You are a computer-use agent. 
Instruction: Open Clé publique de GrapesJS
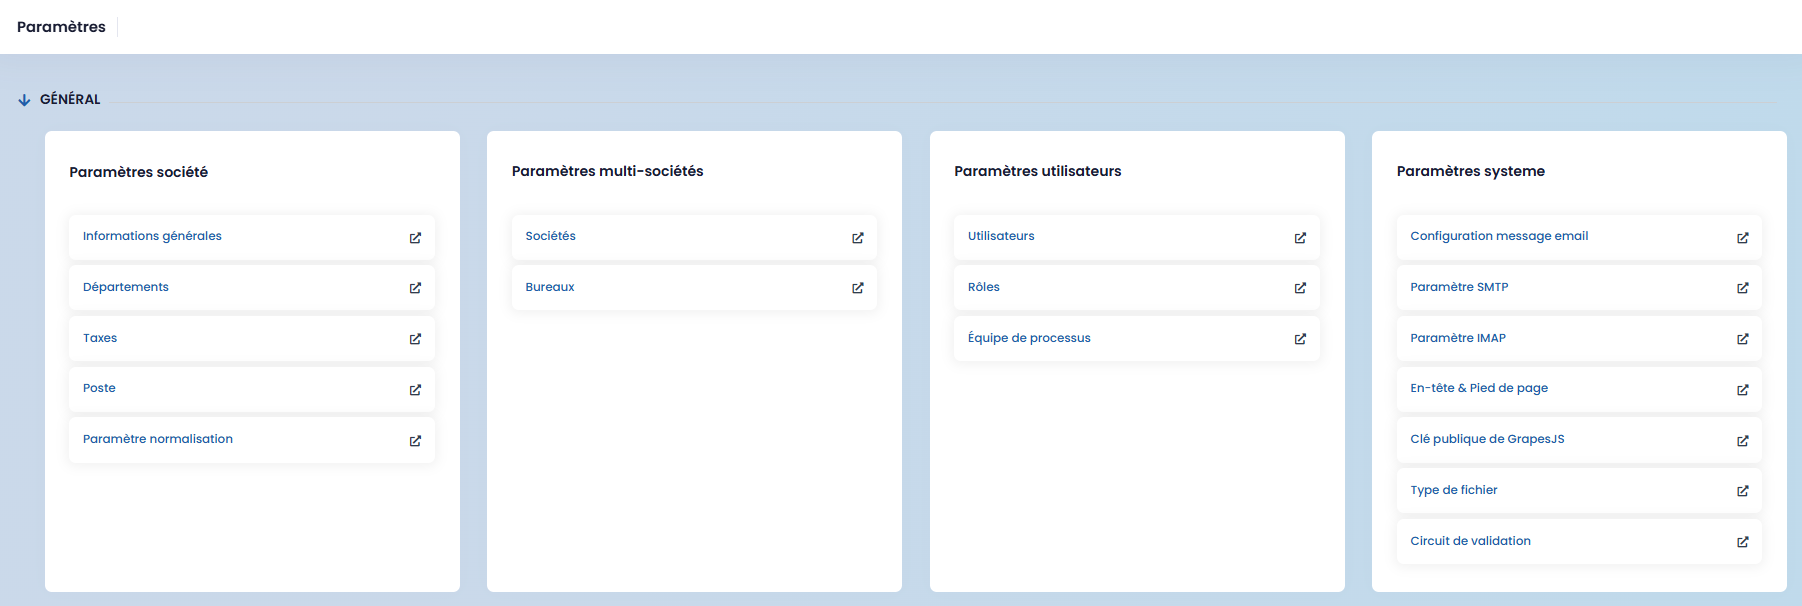click(1486, 439)
